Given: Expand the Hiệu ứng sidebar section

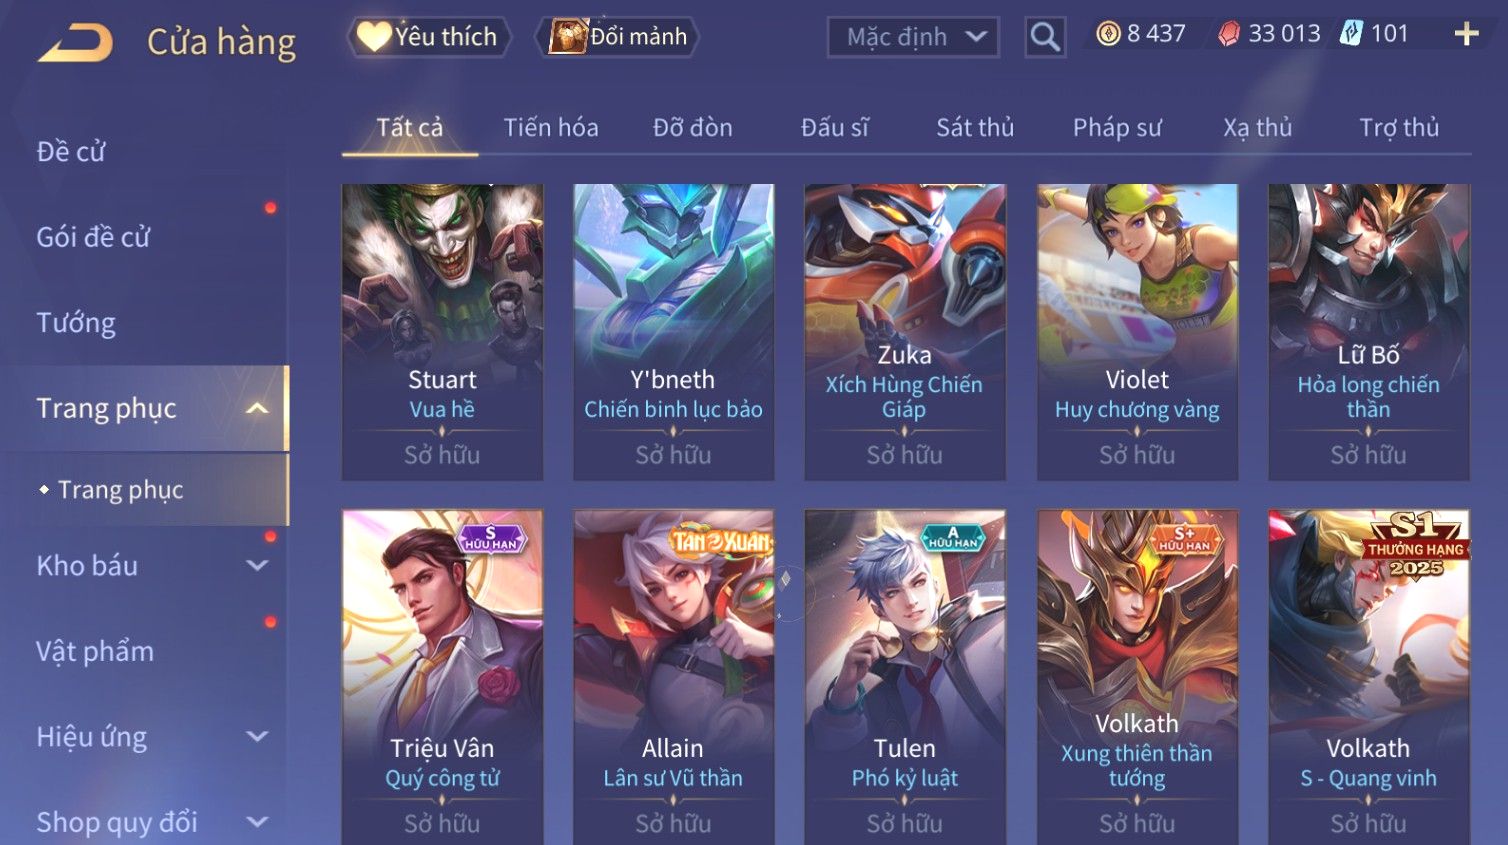Looking at the screenshot, I should (257, 737).
